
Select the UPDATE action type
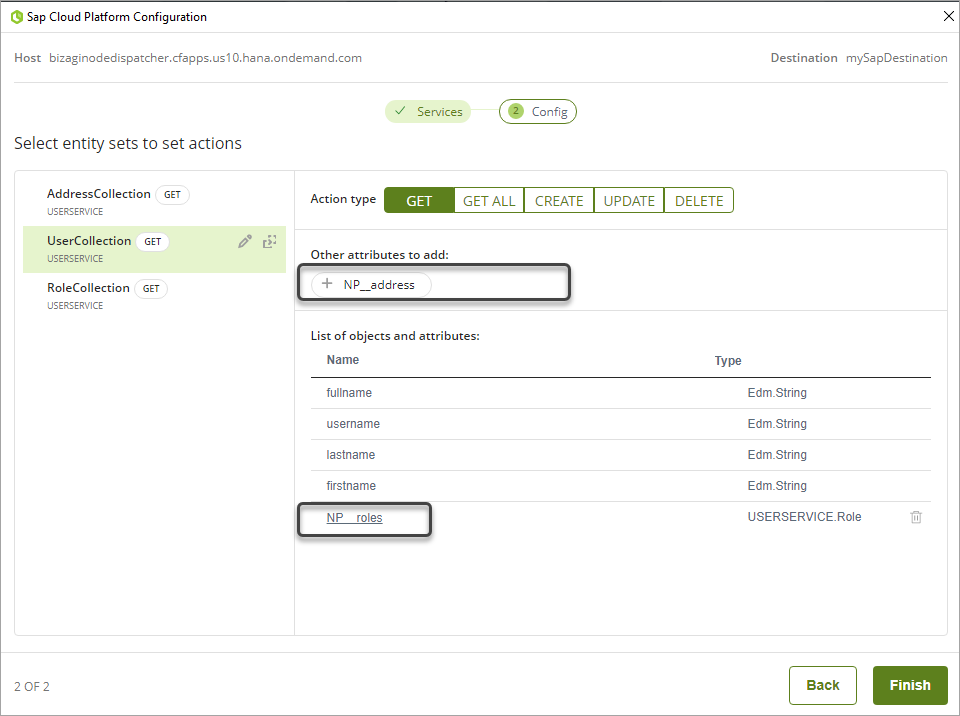click(x=629, y=200)
